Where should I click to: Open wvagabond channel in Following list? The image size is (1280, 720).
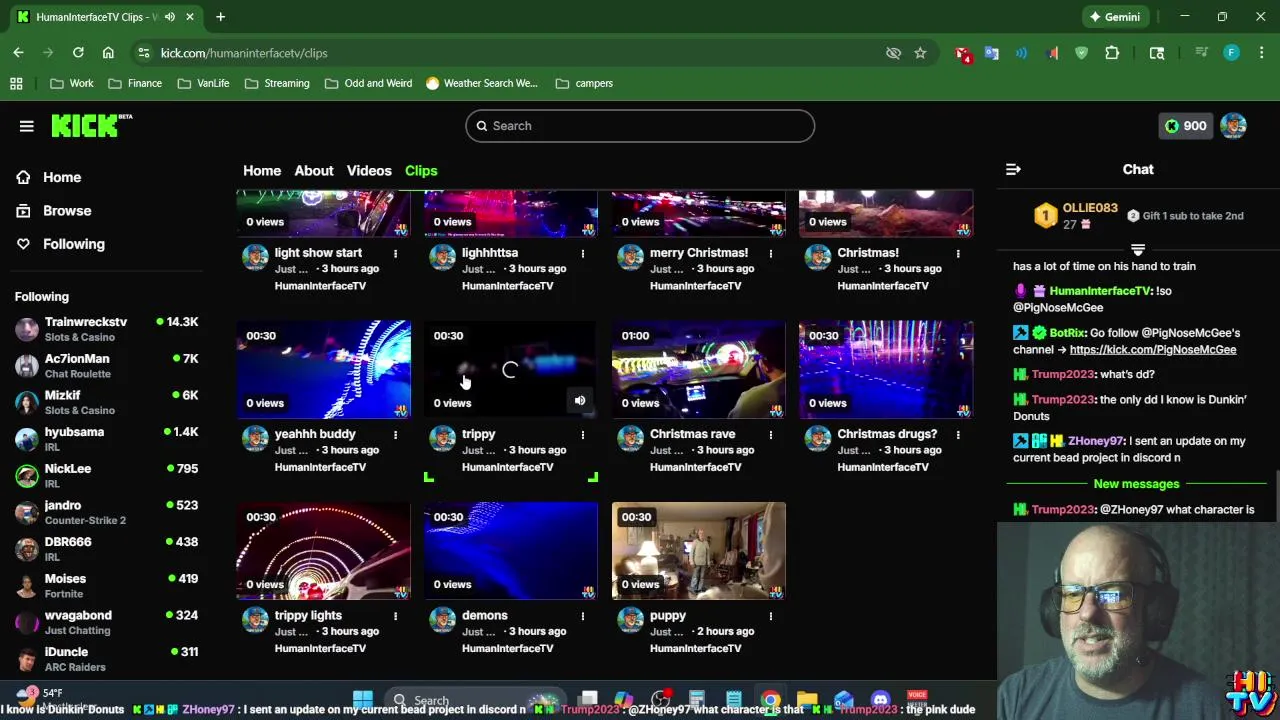[107, 622]
